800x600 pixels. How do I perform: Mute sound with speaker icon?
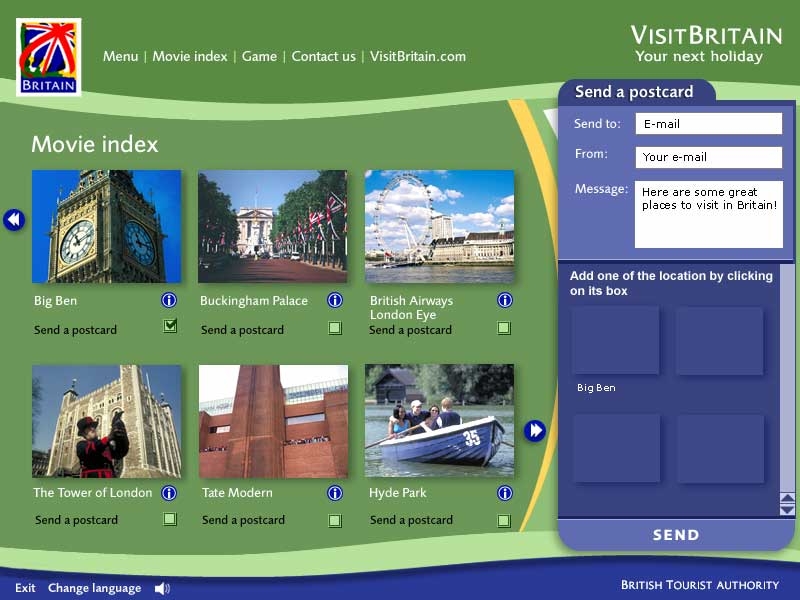(x=162, y=588)
